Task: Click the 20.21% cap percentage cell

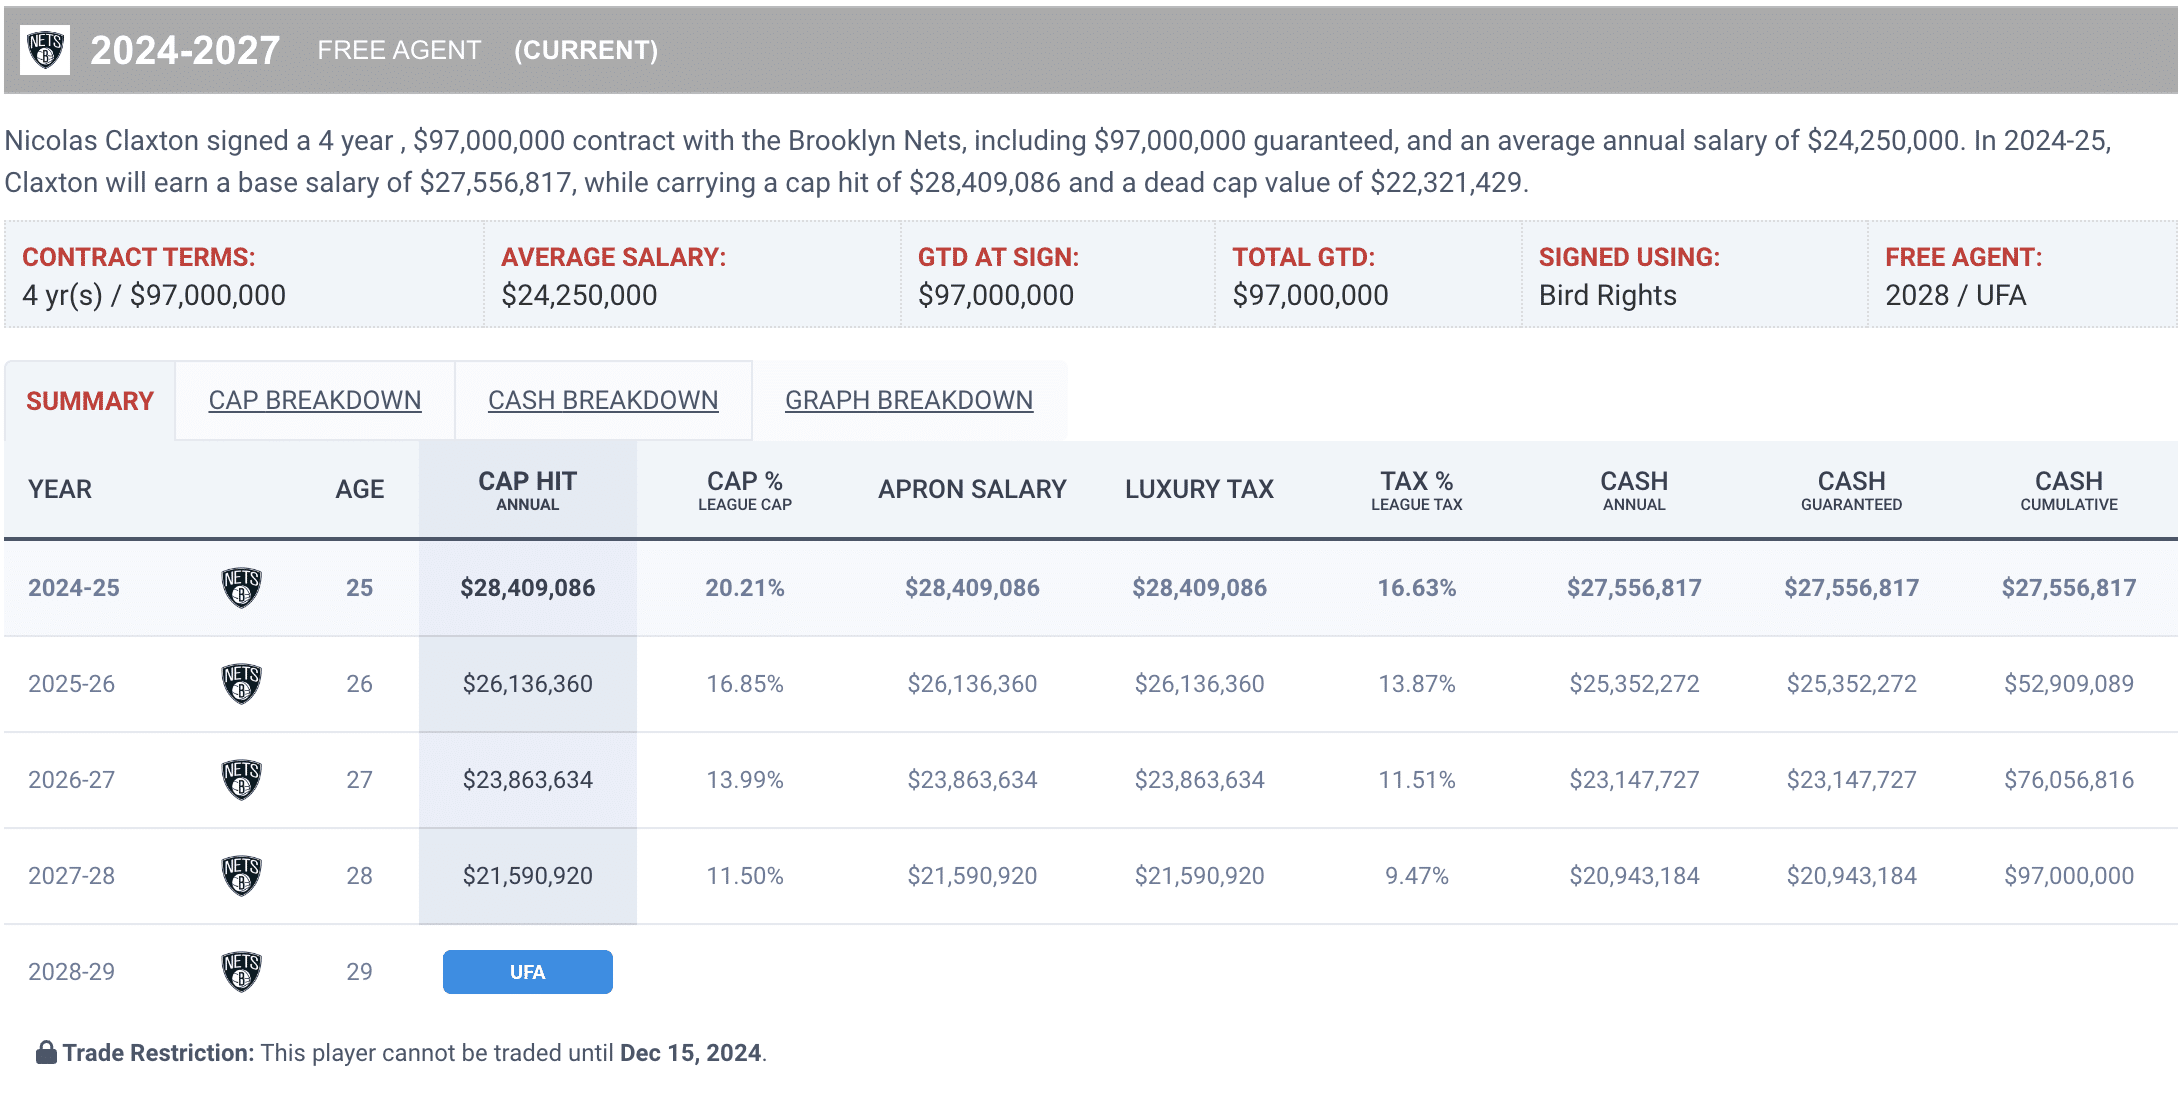Action: coord(745,588)
